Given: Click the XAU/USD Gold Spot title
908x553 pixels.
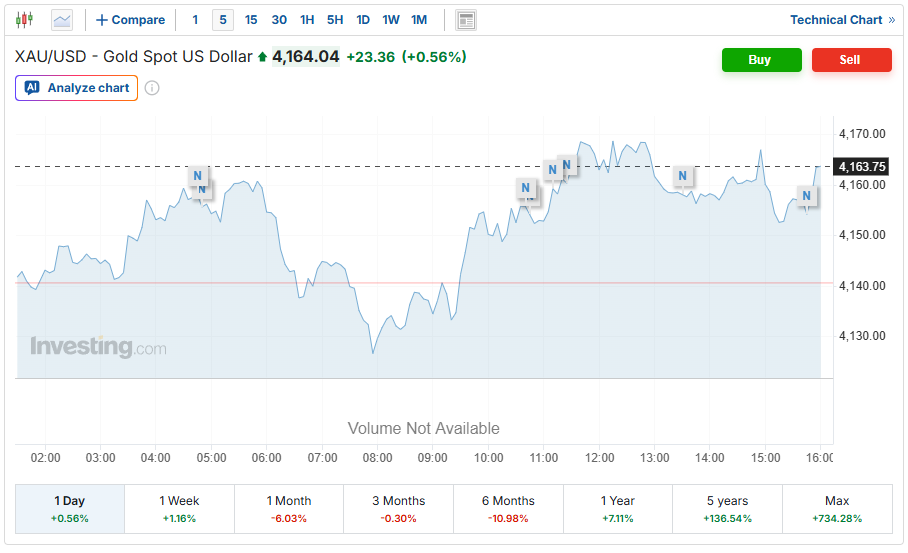Looking at the screenshot, I should [x=134, y=57].
